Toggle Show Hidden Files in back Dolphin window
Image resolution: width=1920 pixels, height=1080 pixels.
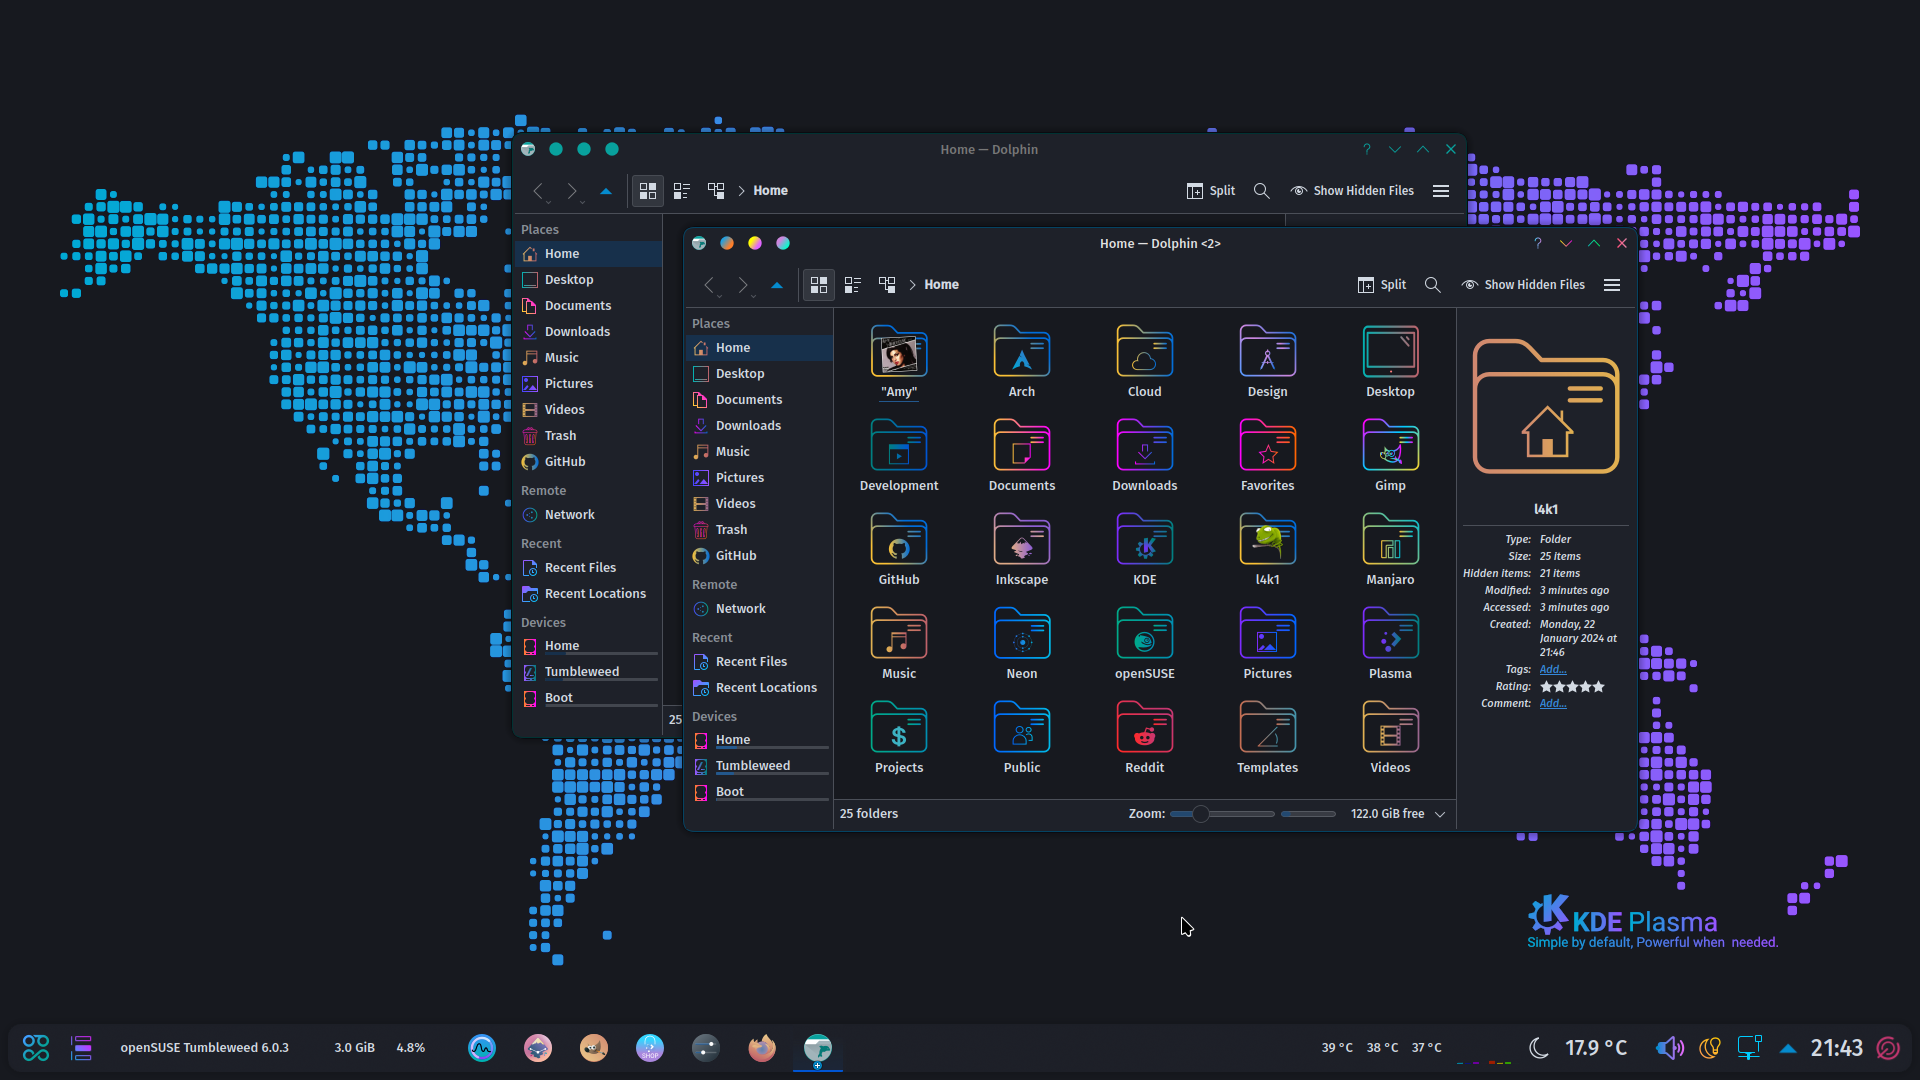(x=1352, y=191)
